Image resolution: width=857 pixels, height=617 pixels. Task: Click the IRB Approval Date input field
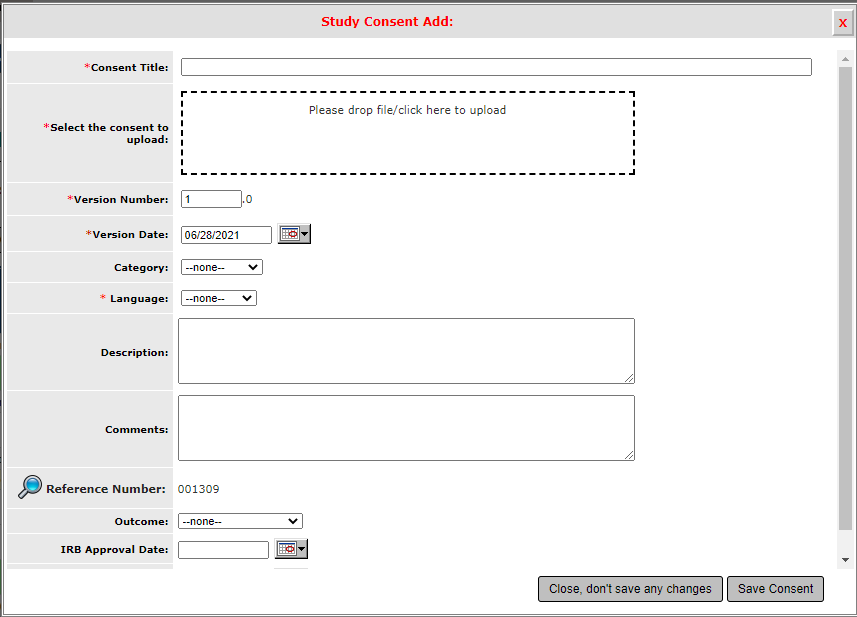pyautogui.click(x=224, y=550)
